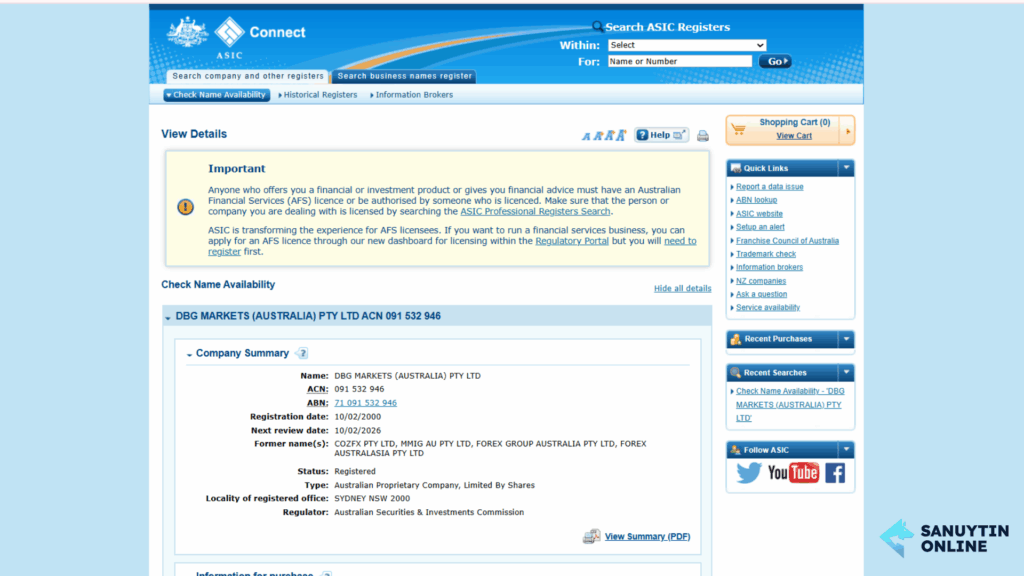Open Setup an alert quick link
The height and width of the screenshot is (576, 1024).
tap(760, 227)
